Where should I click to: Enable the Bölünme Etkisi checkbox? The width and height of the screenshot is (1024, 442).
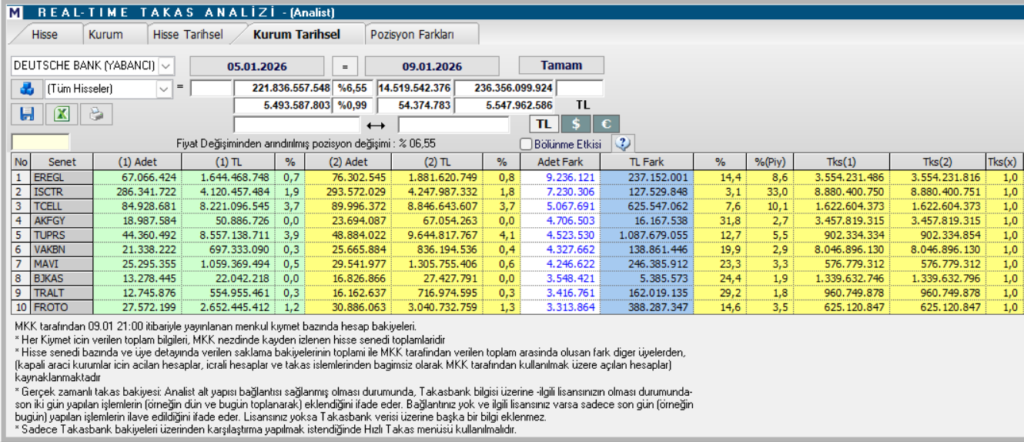(x=527, y=144)
